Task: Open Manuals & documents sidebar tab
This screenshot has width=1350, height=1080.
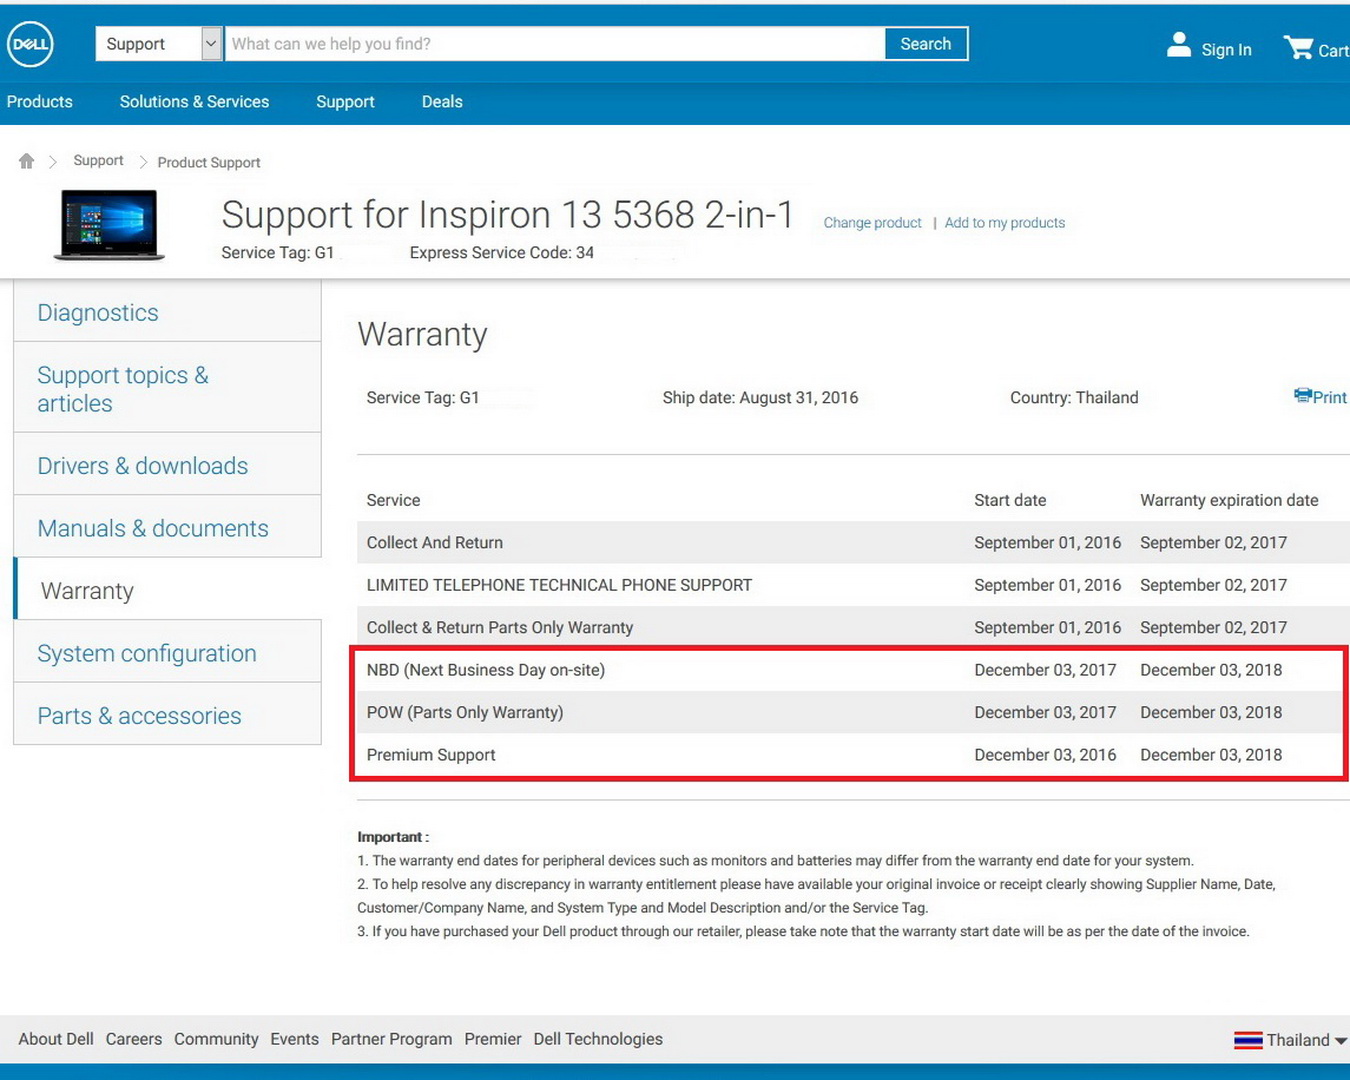Action: pyautogui.click(x=167, y=527)
